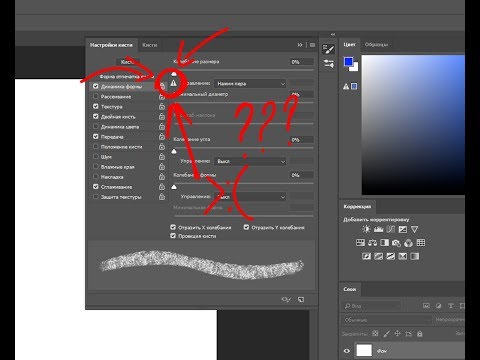Click lock image pixels brush icon

(x=386, y=333)
